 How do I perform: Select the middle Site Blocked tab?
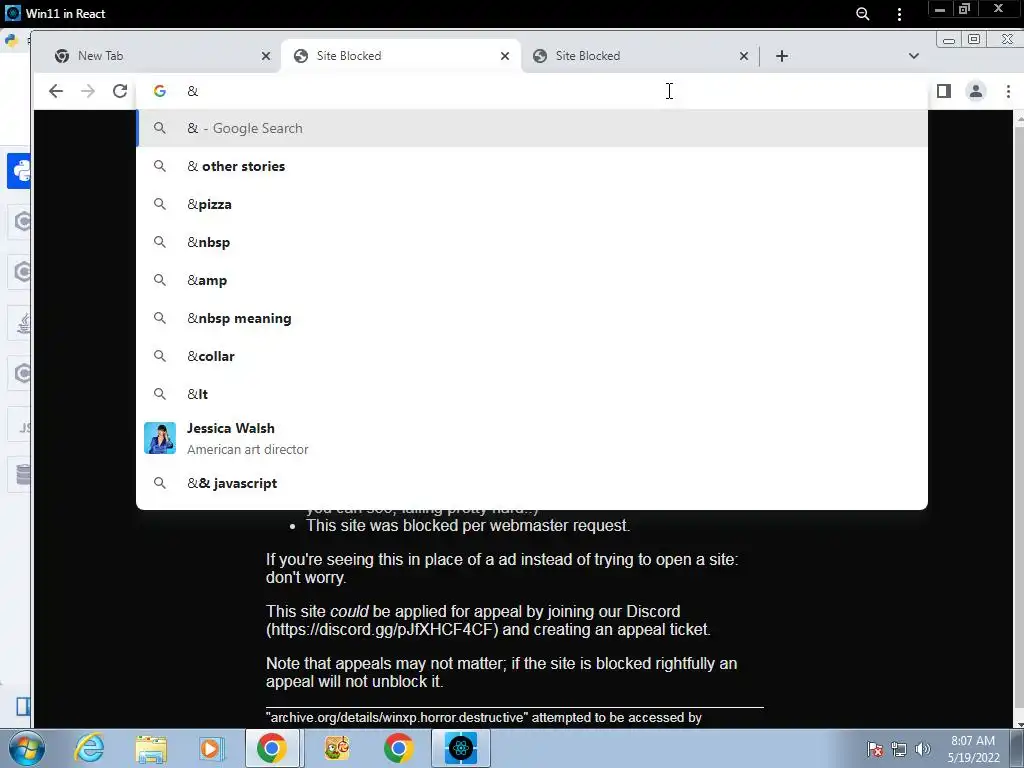tap(401, 56)
